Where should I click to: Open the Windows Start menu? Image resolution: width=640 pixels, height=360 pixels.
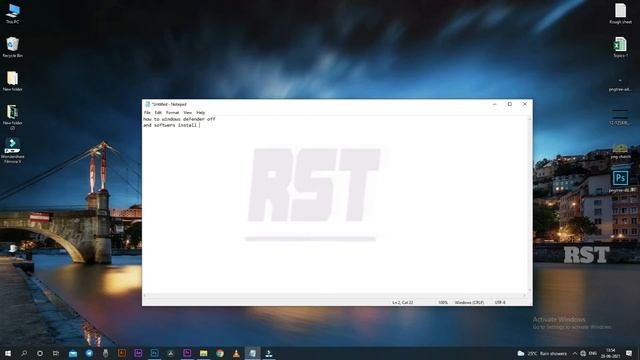click(x=7, y=353)
